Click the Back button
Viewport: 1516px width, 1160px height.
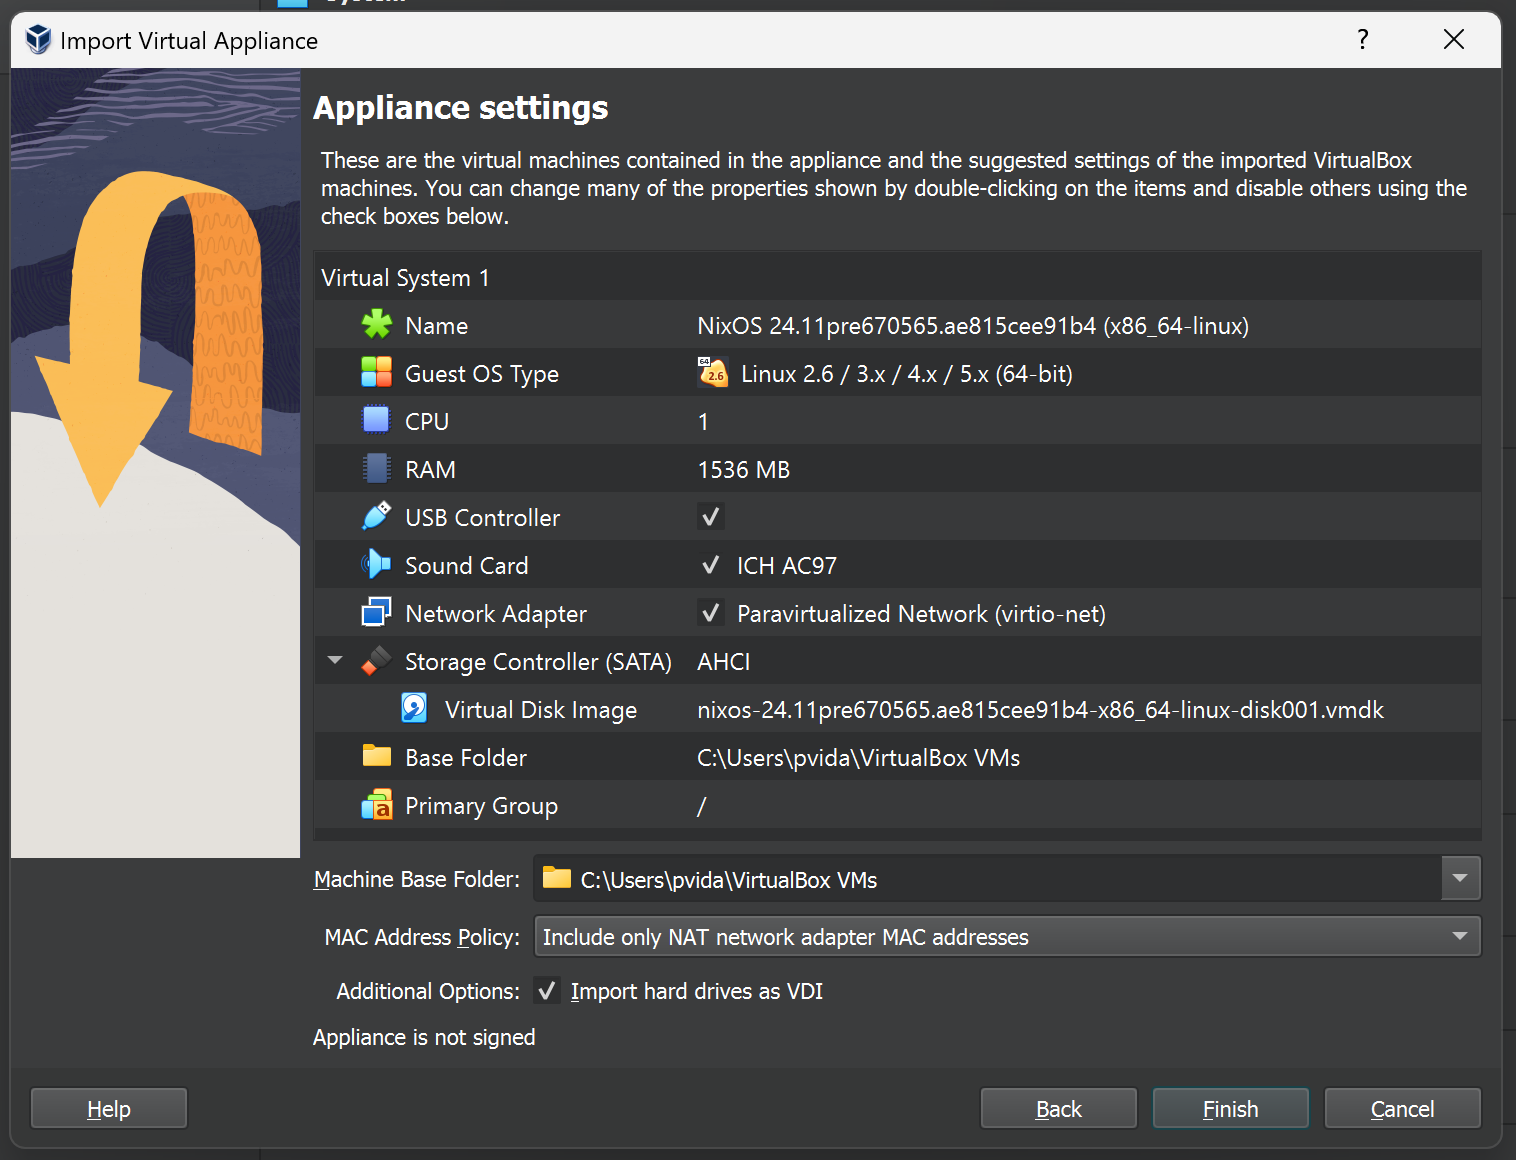1059,1109
